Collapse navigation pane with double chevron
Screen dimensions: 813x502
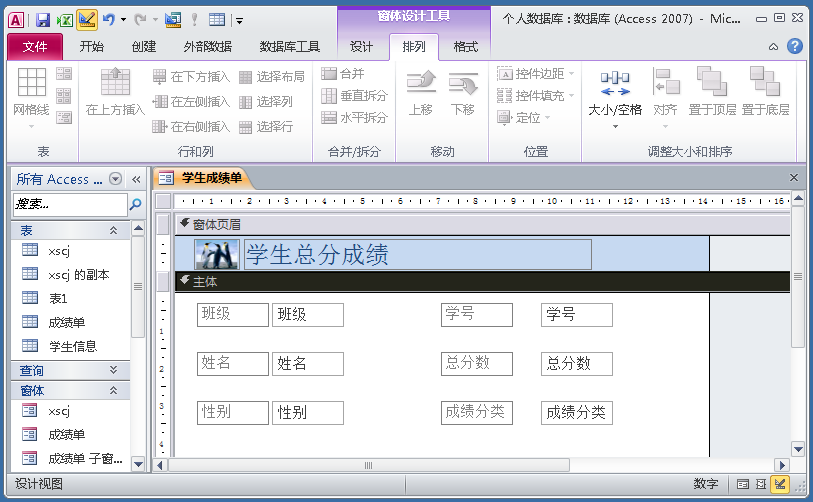pyautogui.click(x=136, y=179)
